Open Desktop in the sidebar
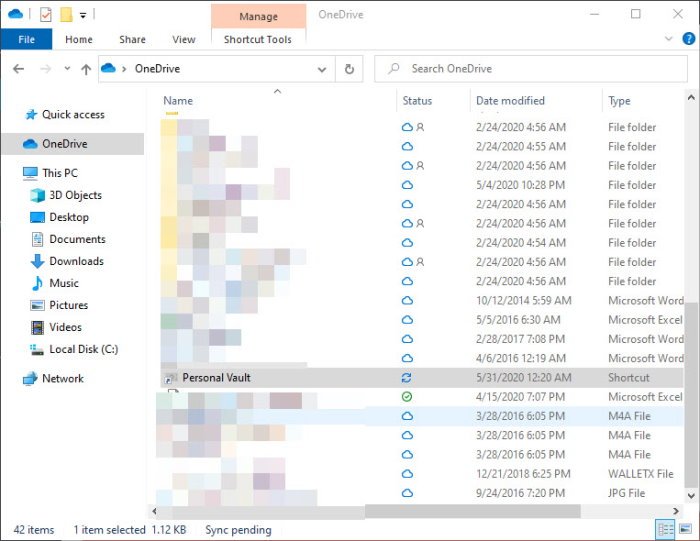700x541 pixels. 69,217
